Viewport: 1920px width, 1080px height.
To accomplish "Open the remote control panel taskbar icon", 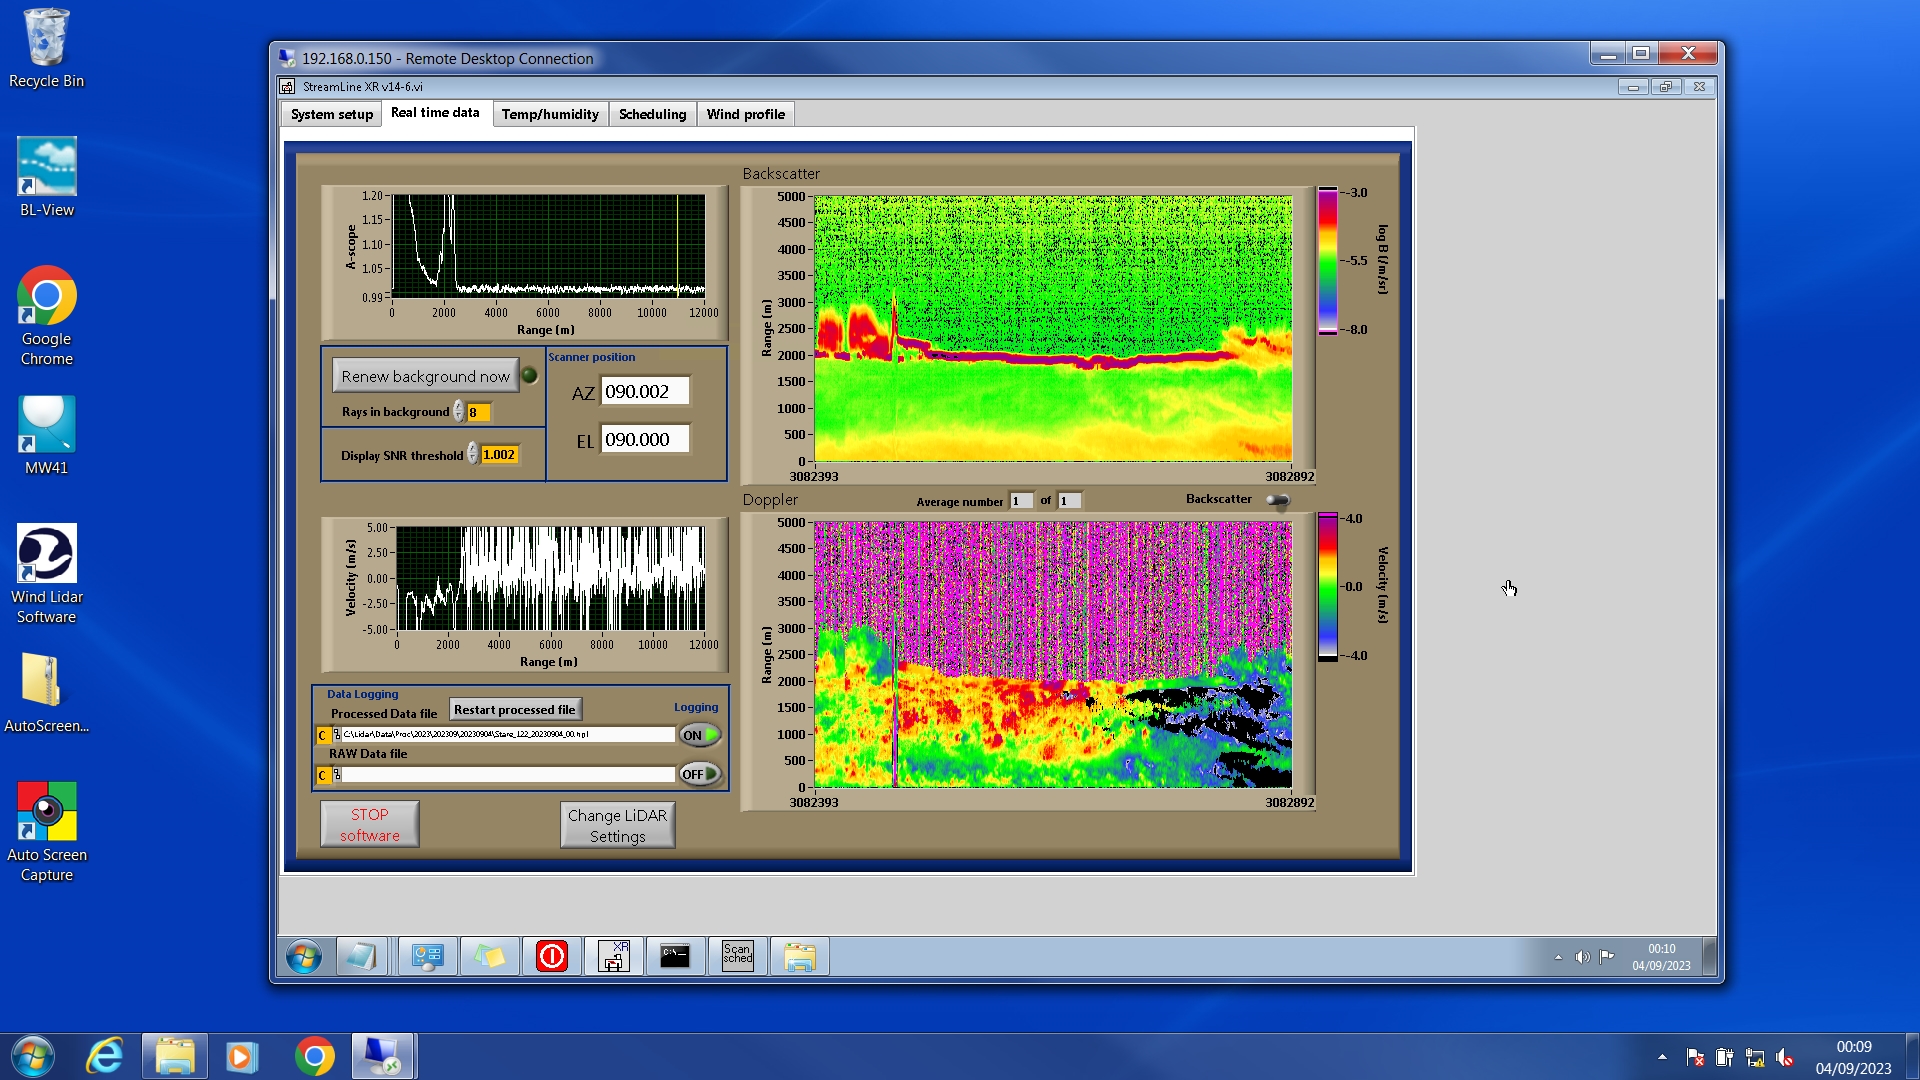I will [427, 956].
